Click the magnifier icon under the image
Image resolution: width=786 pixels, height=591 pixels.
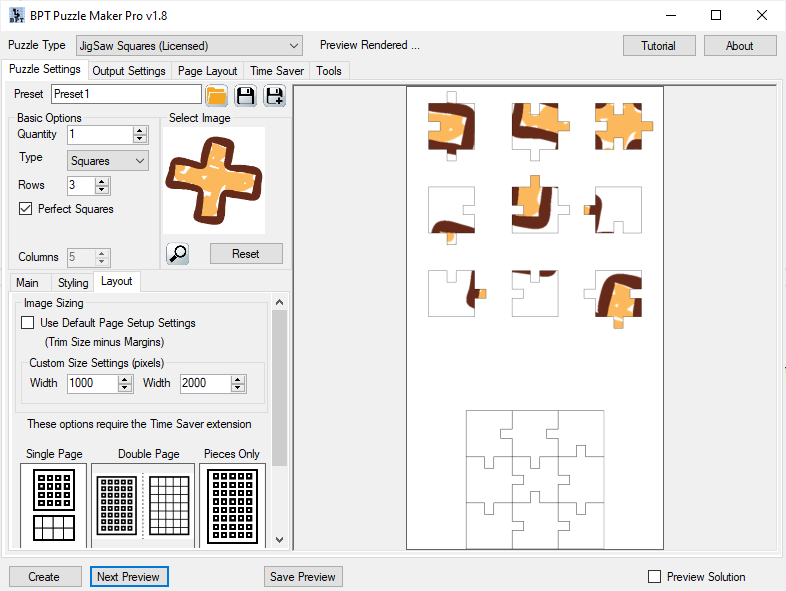point(178,253)
